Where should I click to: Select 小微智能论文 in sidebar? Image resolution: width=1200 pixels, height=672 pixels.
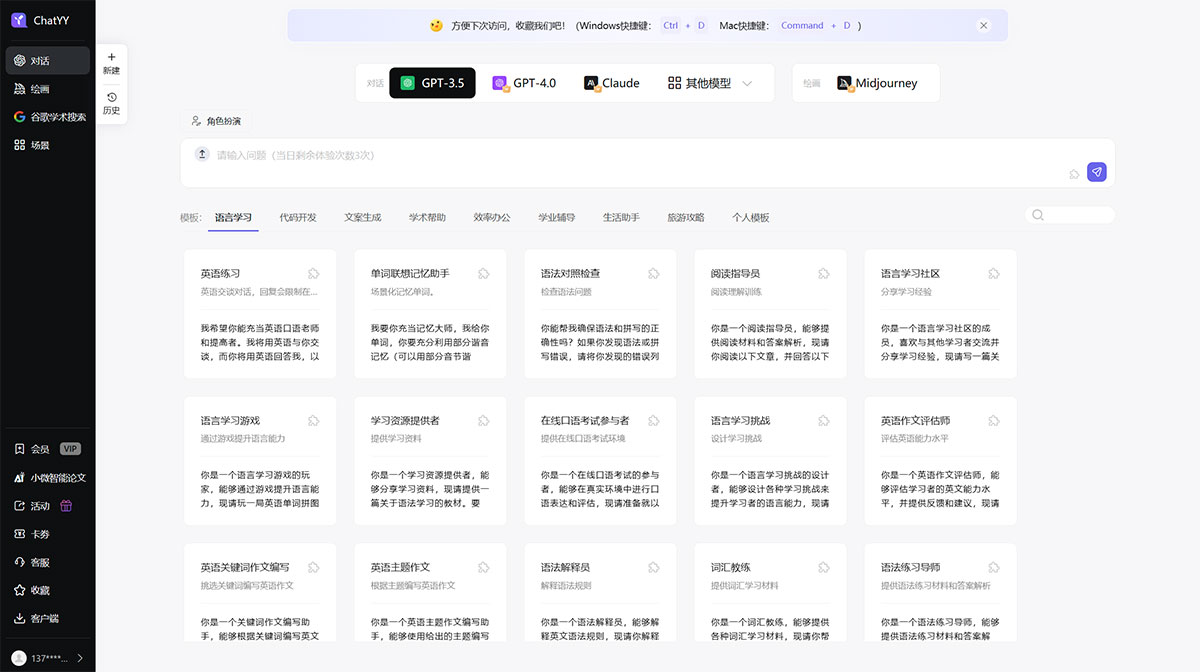click(x=46, y=477)
